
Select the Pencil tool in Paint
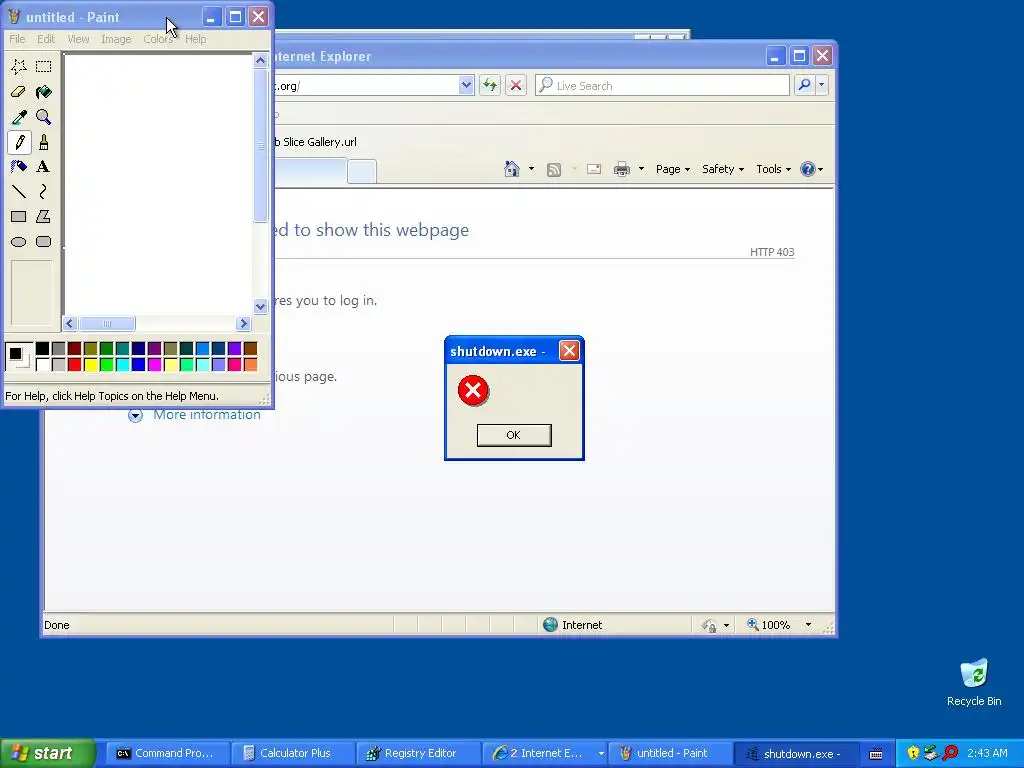19,142
